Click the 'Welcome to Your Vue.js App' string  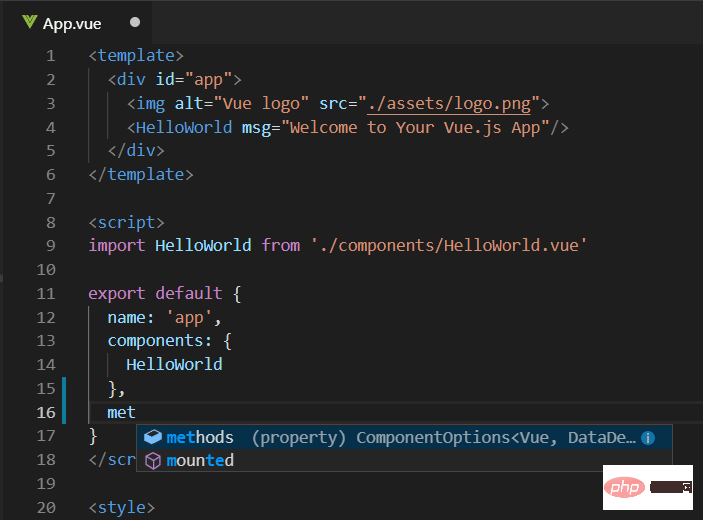[415, 128]
